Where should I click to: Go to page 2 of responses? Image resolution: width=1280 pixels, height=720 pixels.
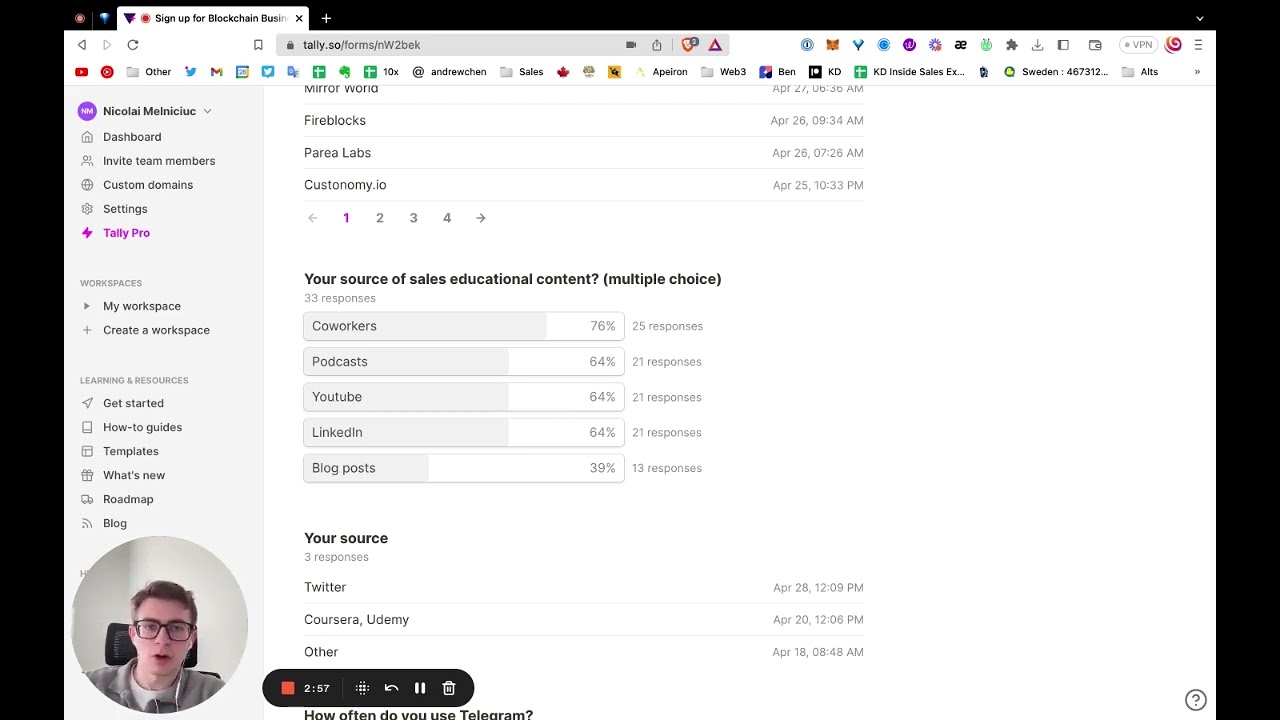(380, 218)
